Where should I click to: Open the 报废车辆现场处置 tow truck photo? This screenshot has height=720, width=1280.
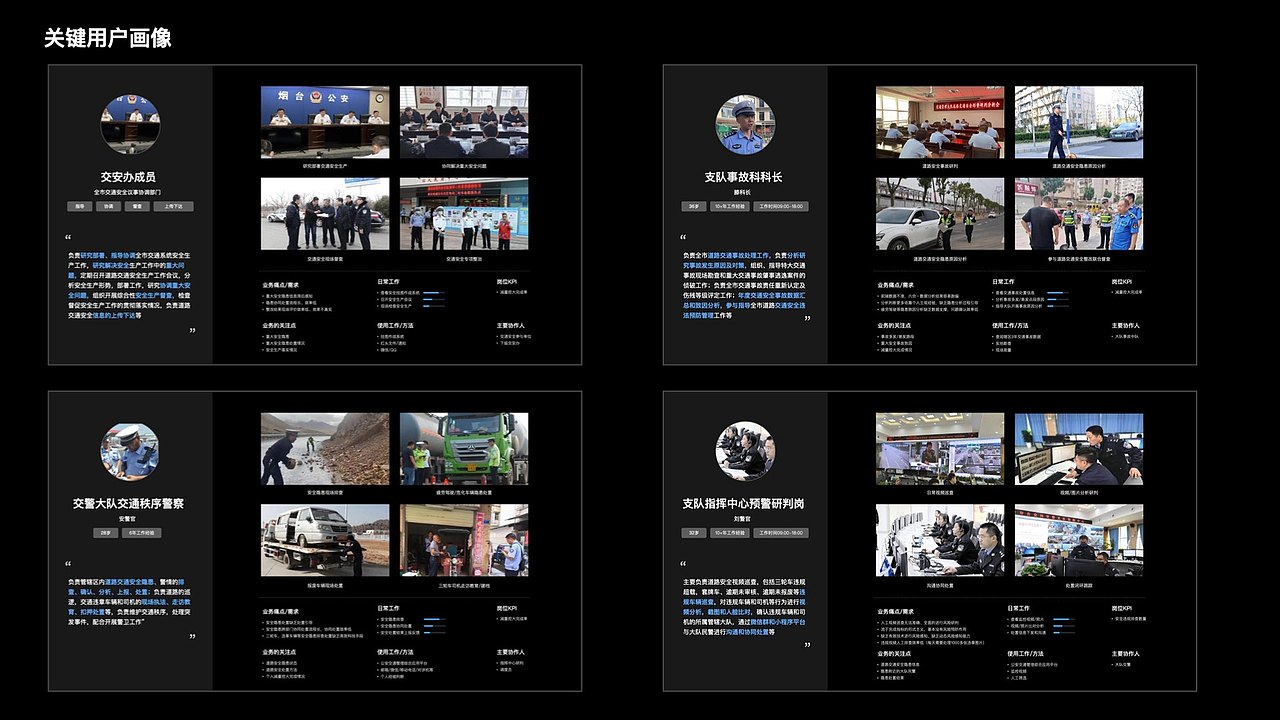coord(325,540)
